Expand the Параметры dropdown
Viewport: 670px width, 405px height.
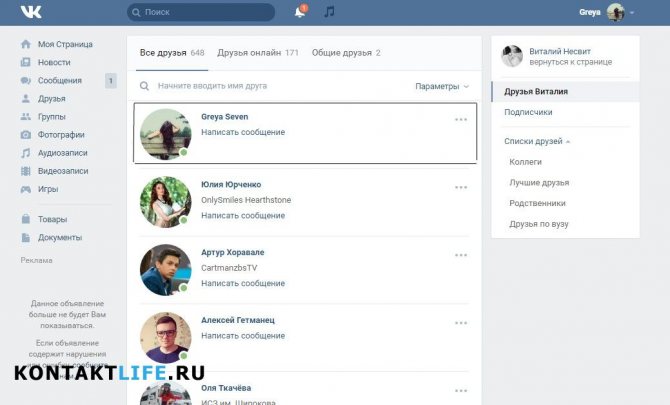click(x=442, y=86)
